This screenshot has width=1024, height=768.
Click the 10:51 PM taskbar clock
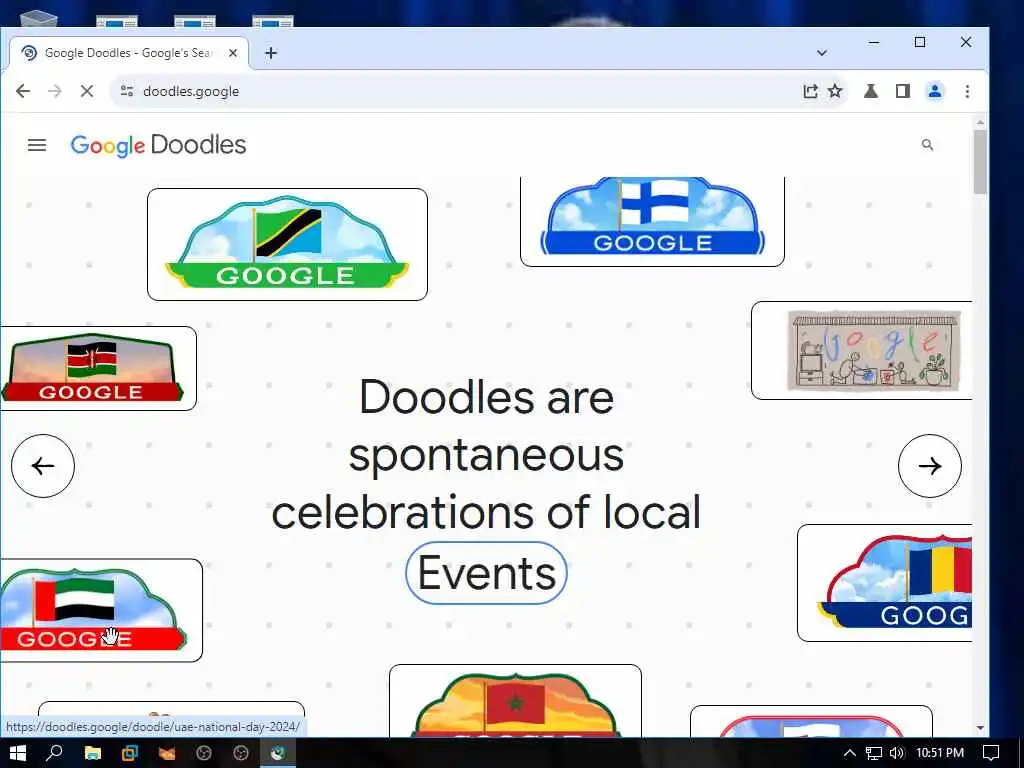(940, 753)
